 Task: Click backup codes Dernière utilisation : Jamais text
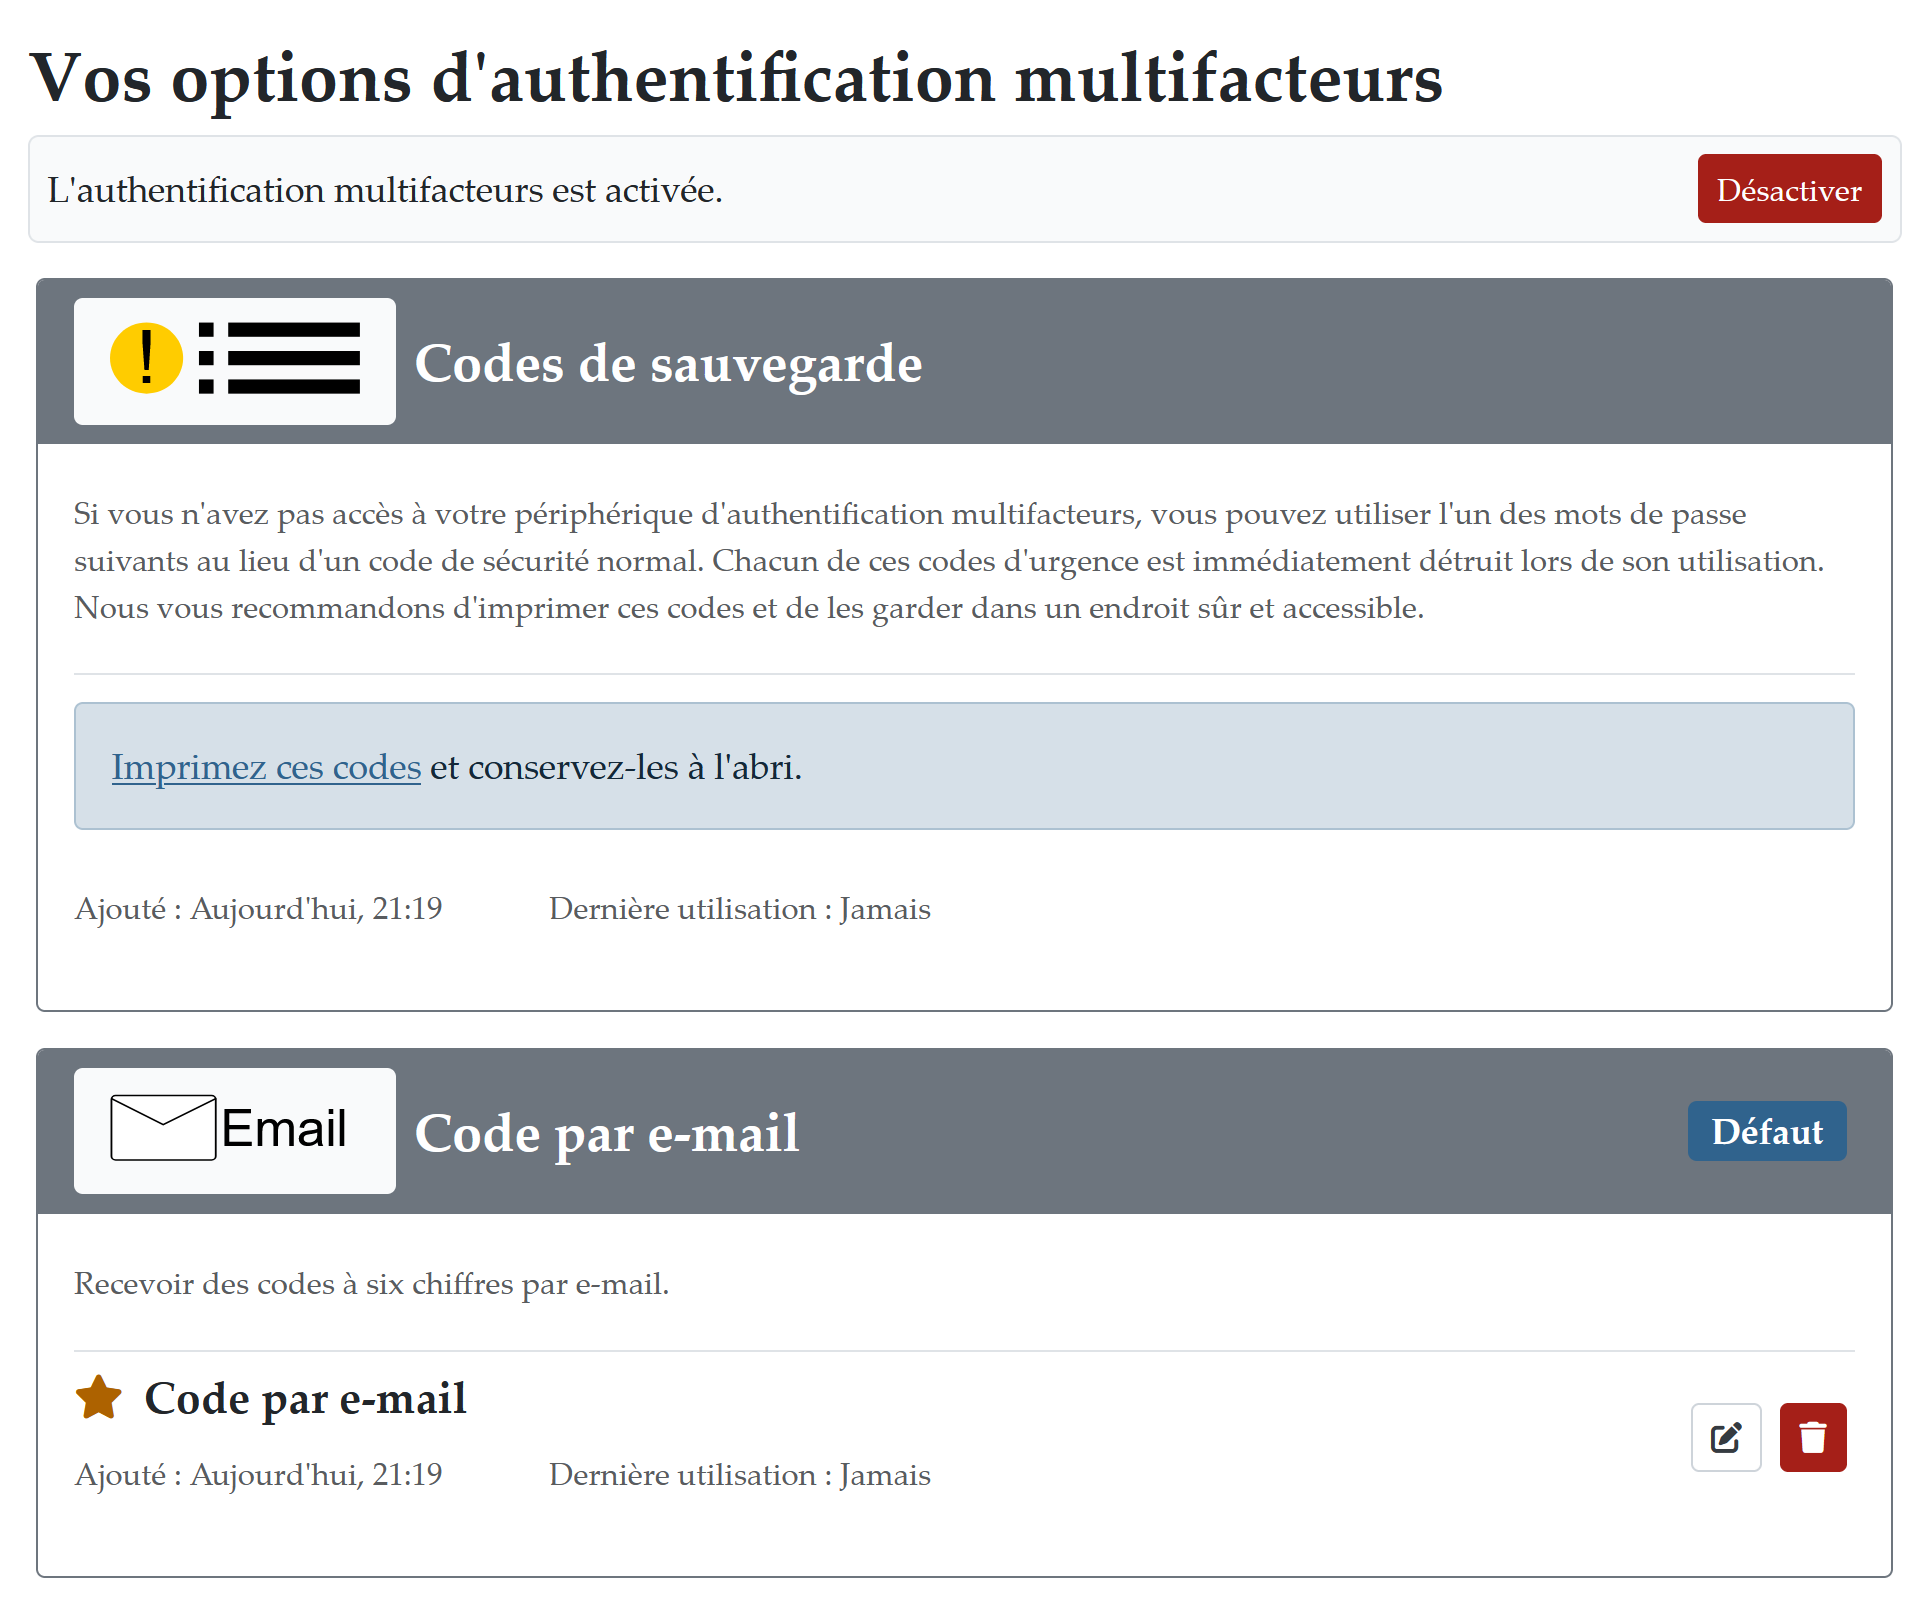pyautogui.click(x=739, y=909)
